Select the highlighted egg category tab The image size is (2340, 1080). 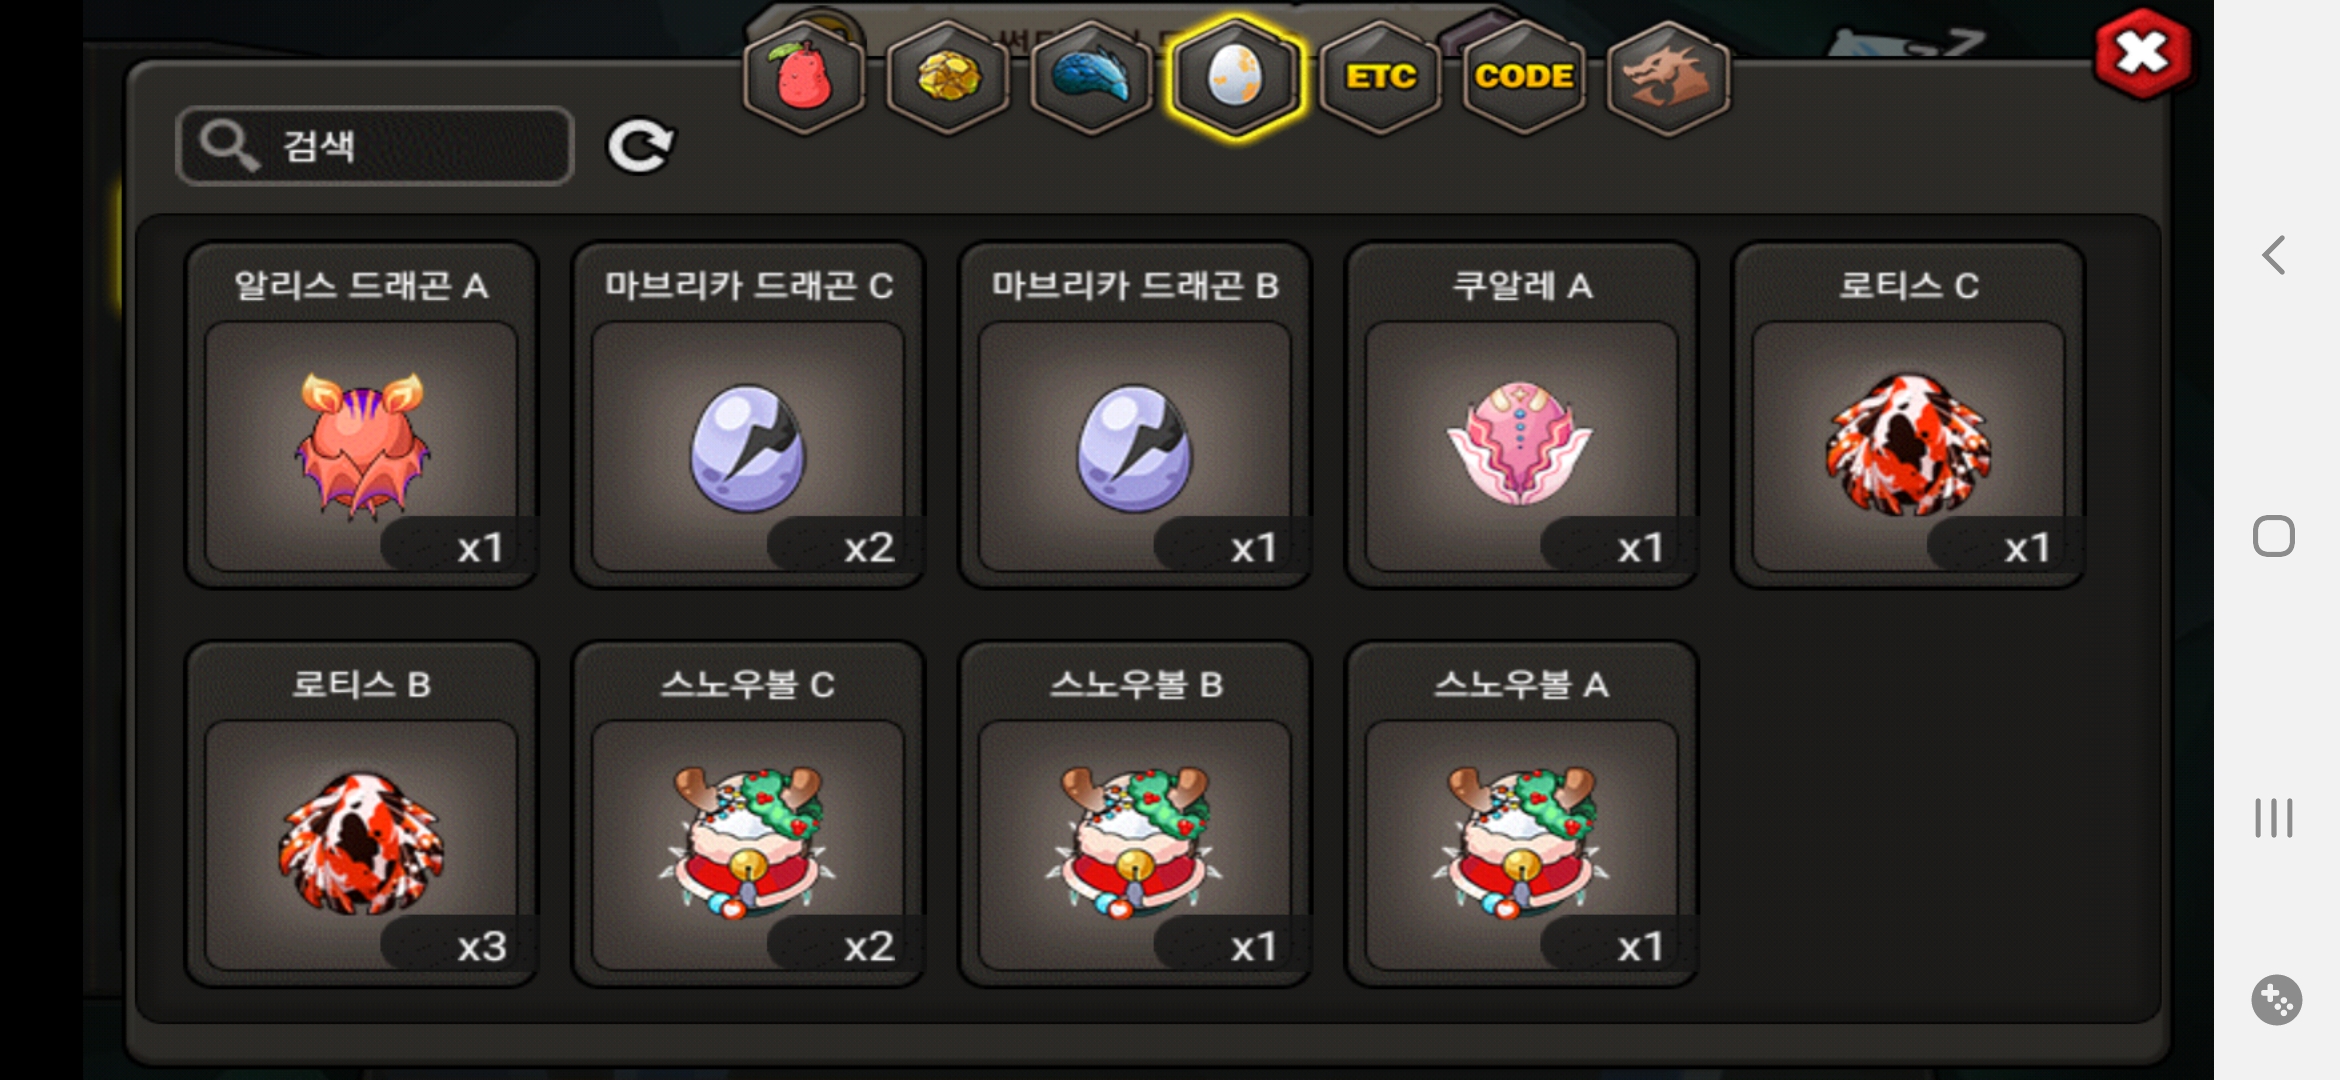[x=1236, y=78]
